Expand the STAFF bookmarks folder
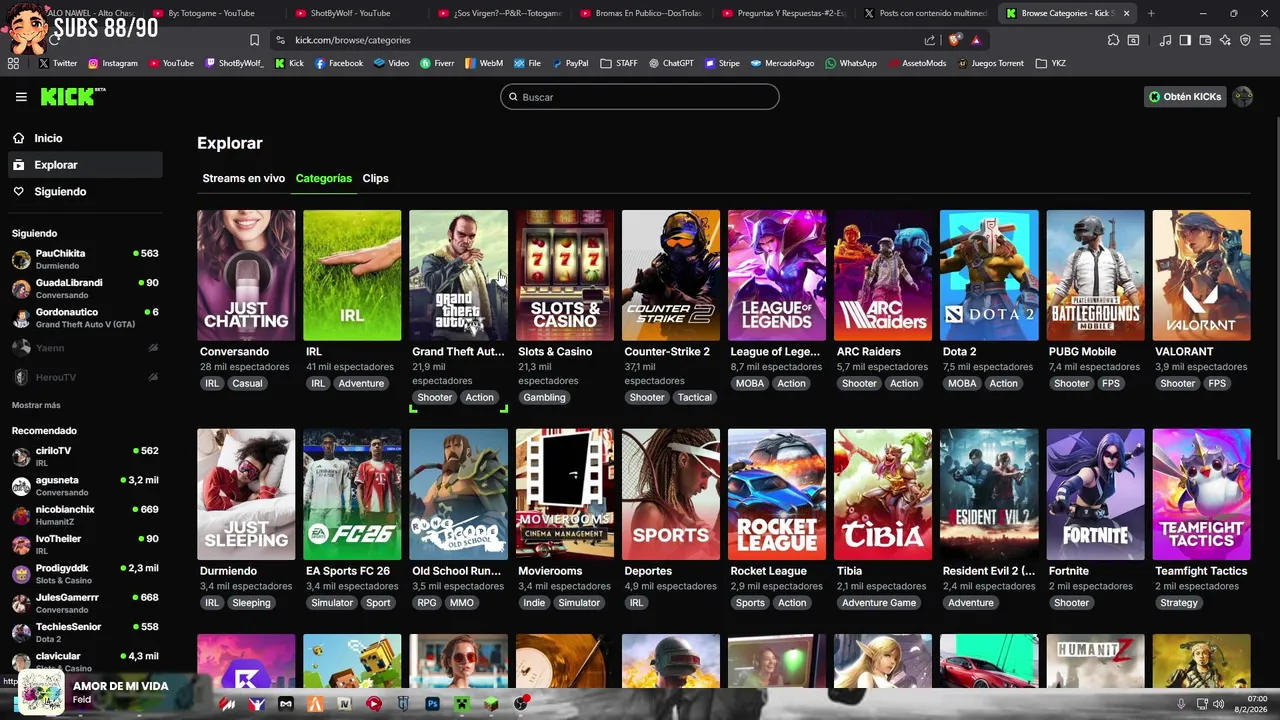This screenshot has width=1280, height=720. 619,63
